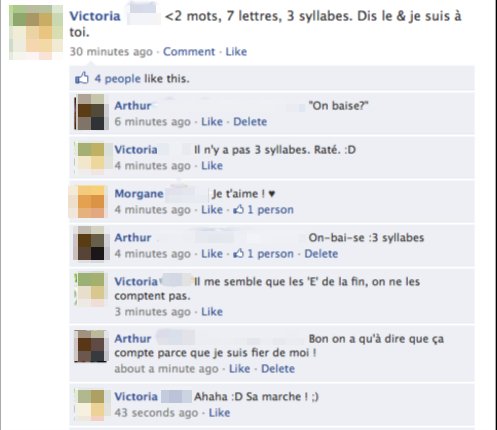The width and height of the screenshot is (497, 430).
Task: Like Arthur's "Bon on a qu'à dire" comment
Action: 239,369
